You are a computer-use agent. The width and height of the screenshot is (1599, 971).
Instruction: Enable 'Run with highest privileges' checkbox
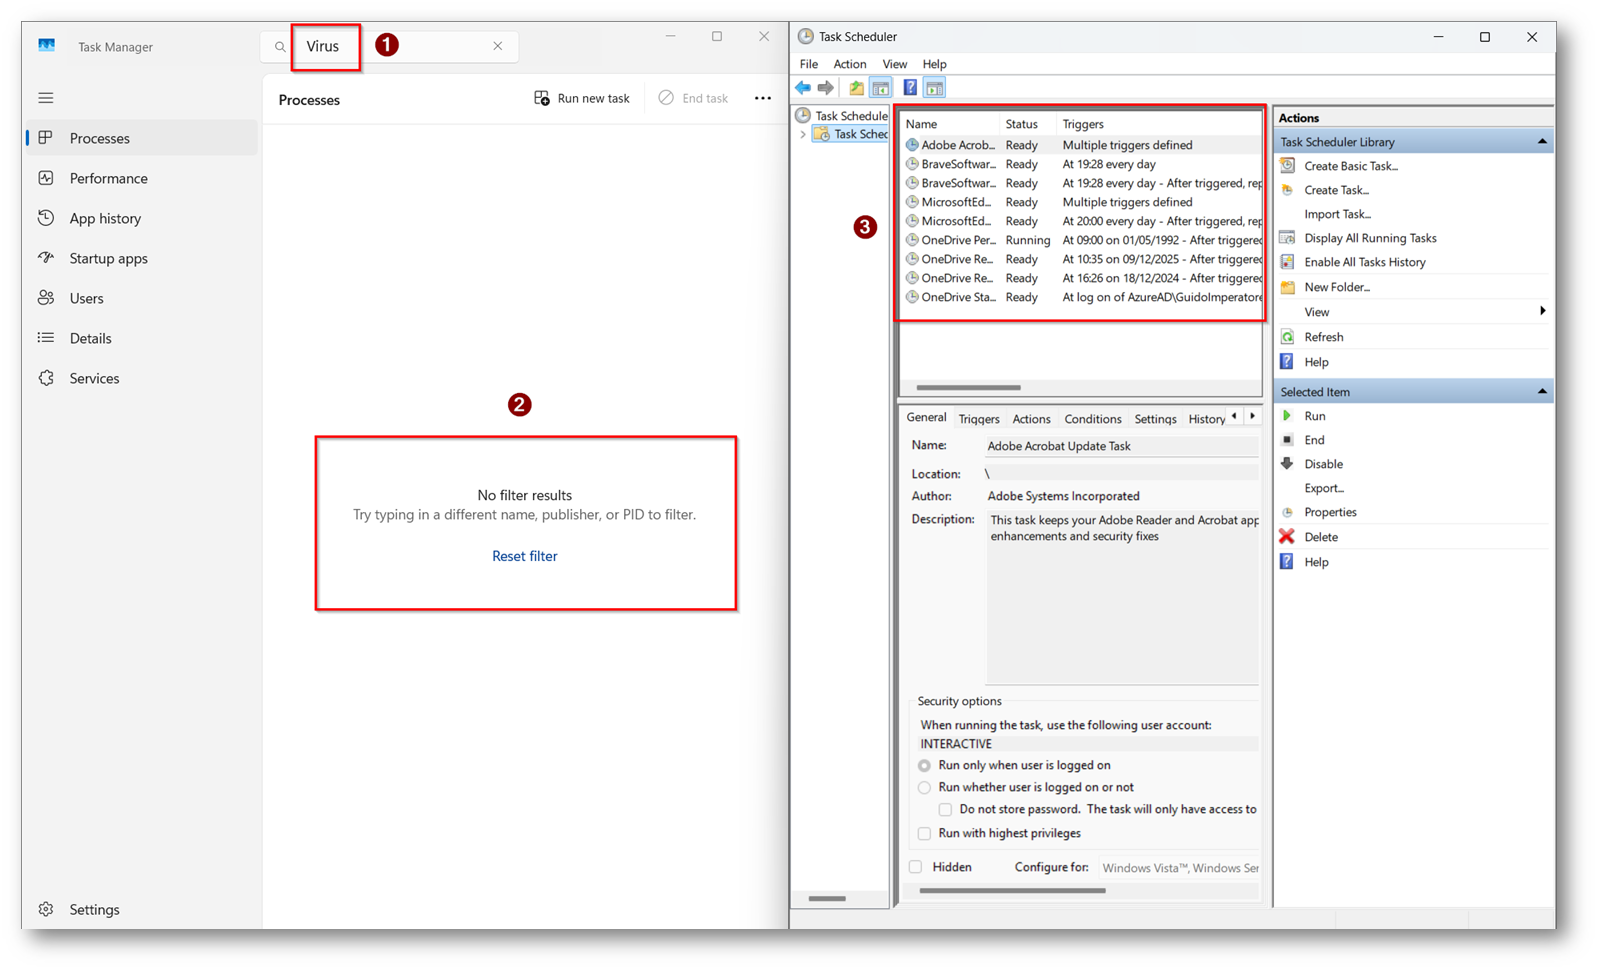[x=924, y=834]
